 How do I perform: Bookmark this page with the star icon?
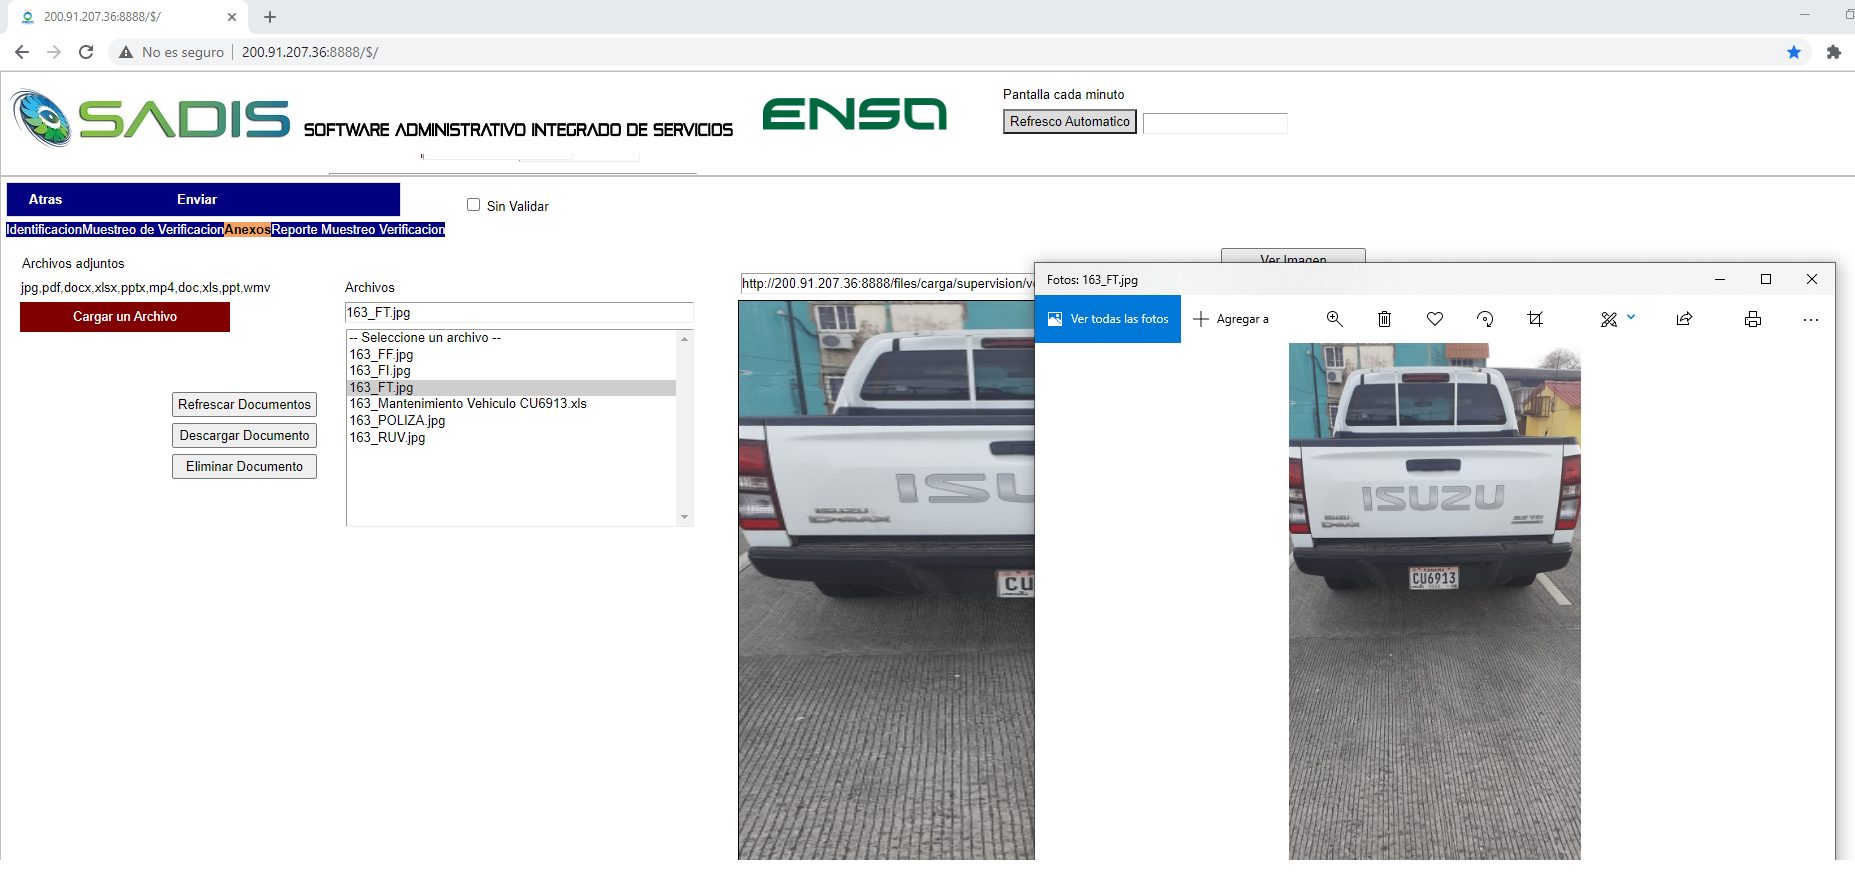(1794, 52)
